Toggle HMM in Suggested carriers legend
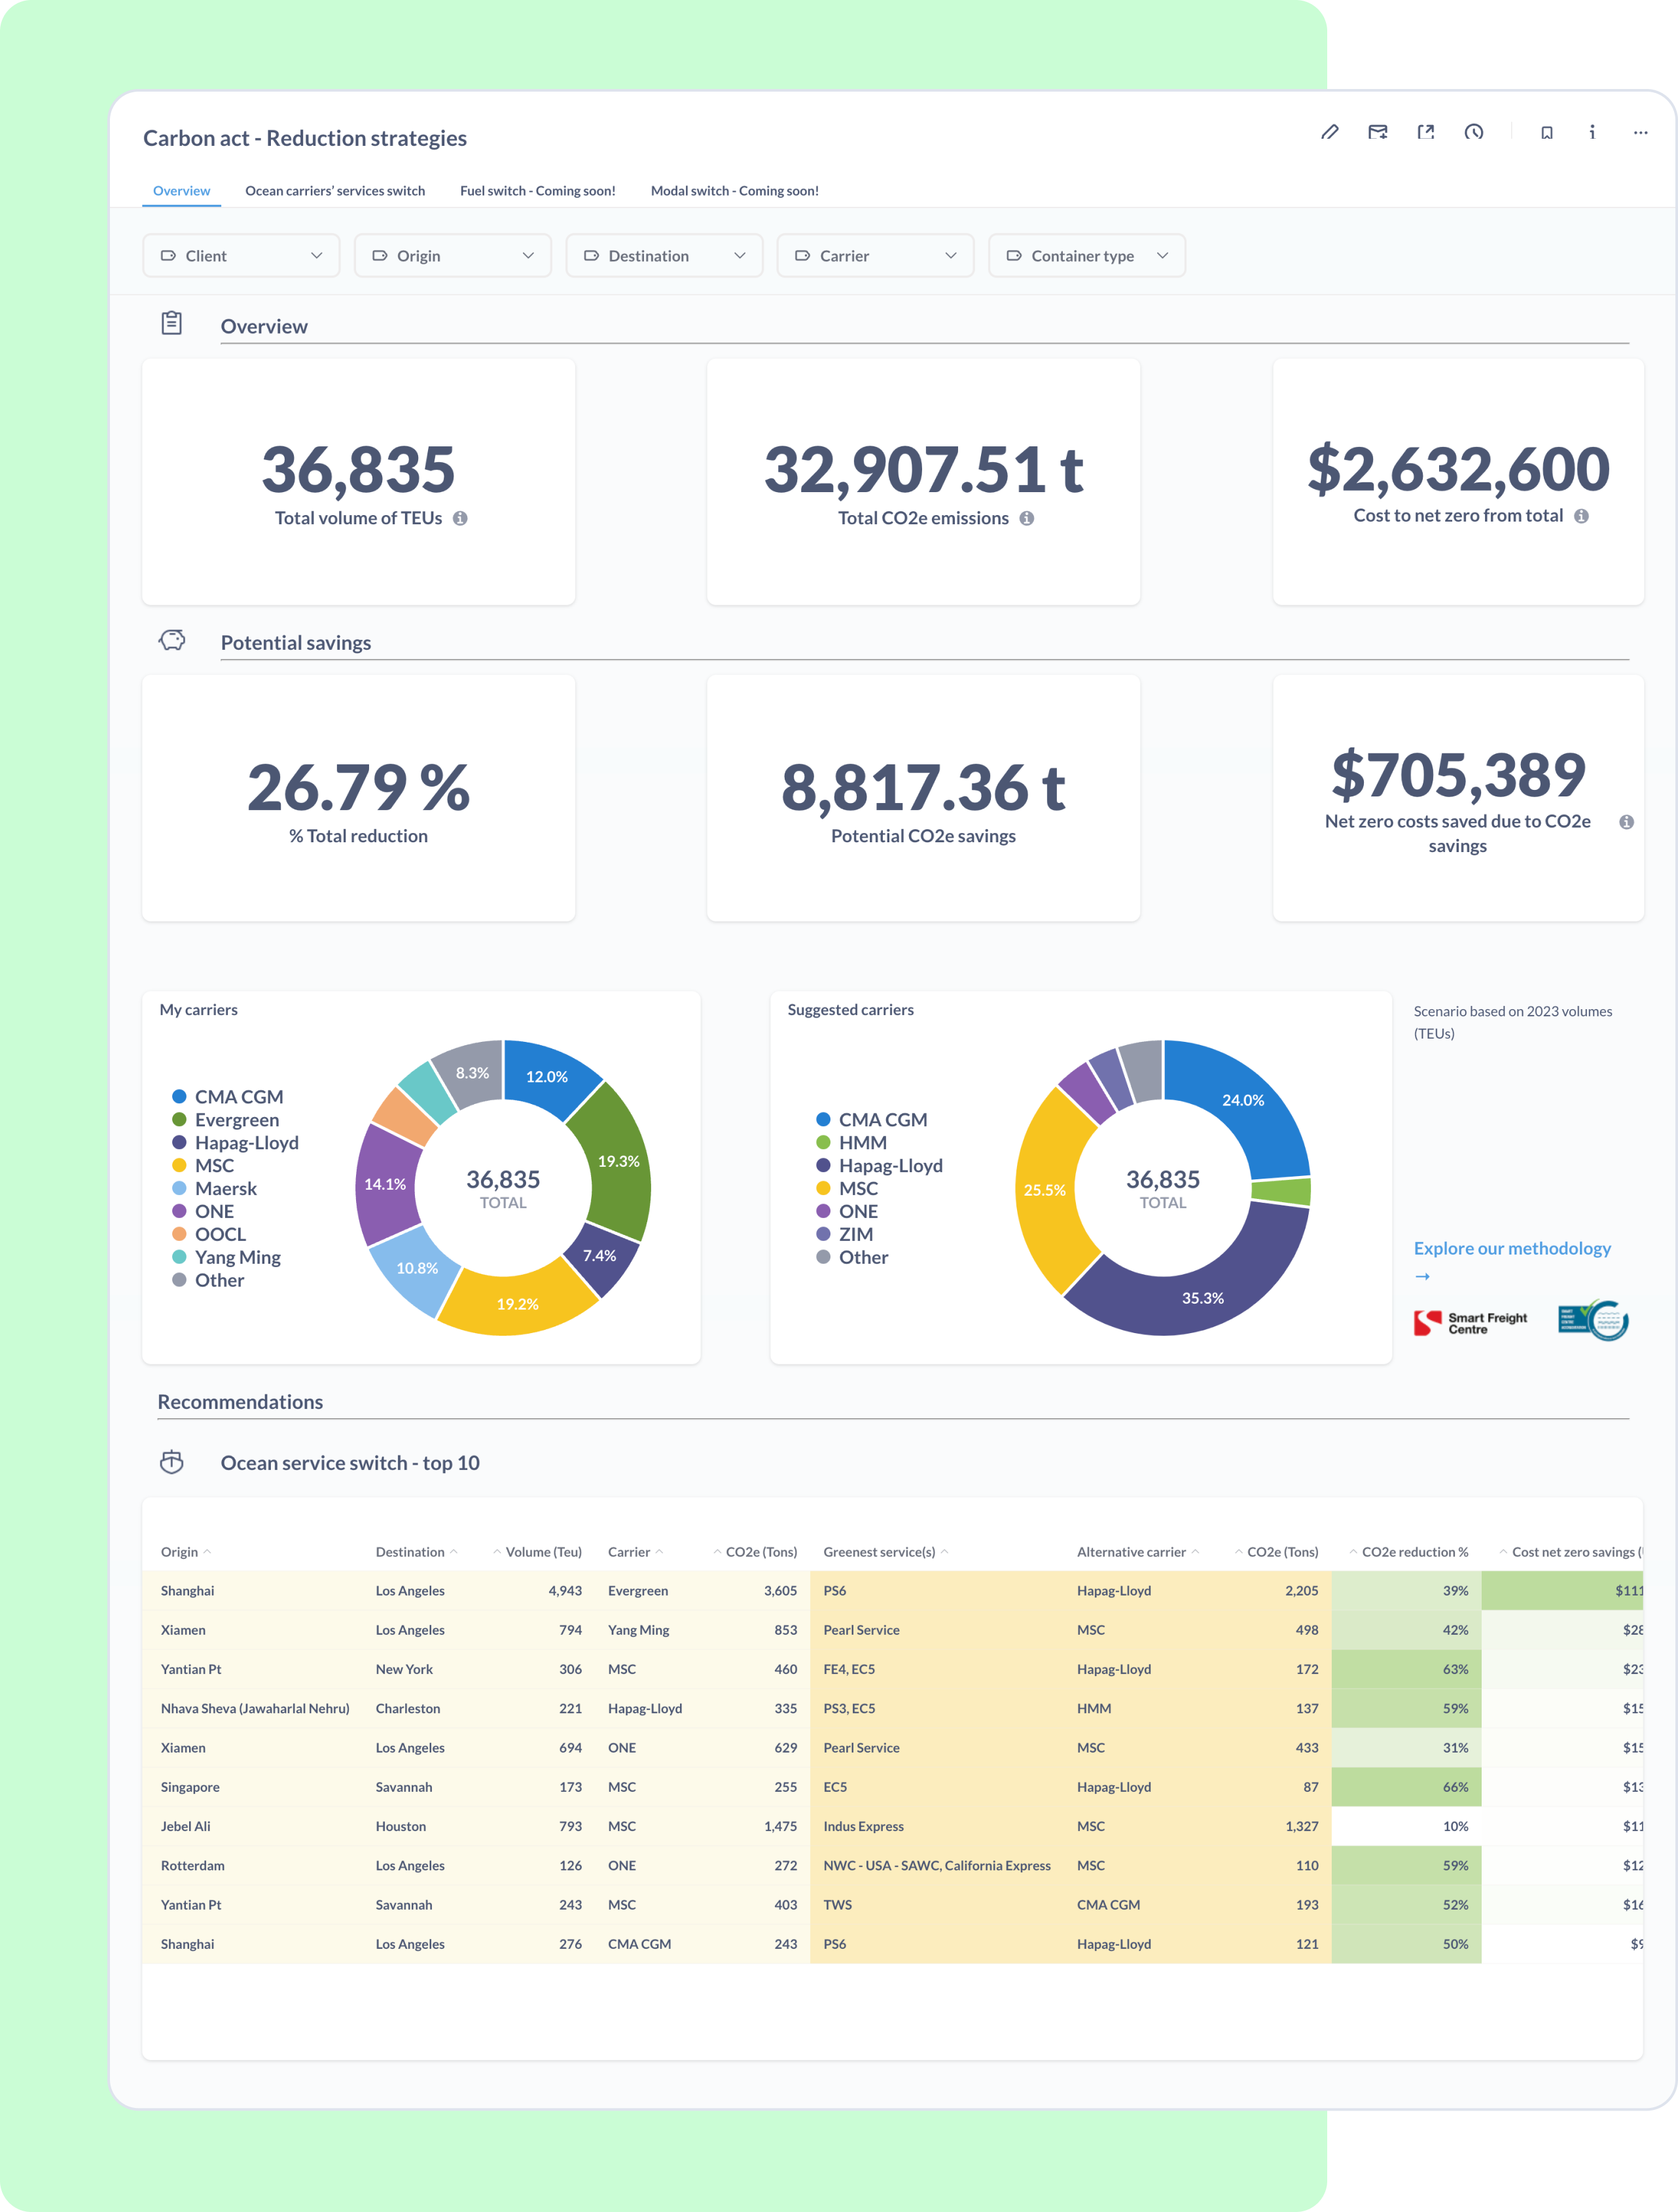Image resolution: width=1678 pixels, height=2212 pixels. (x=852, y=1143)
